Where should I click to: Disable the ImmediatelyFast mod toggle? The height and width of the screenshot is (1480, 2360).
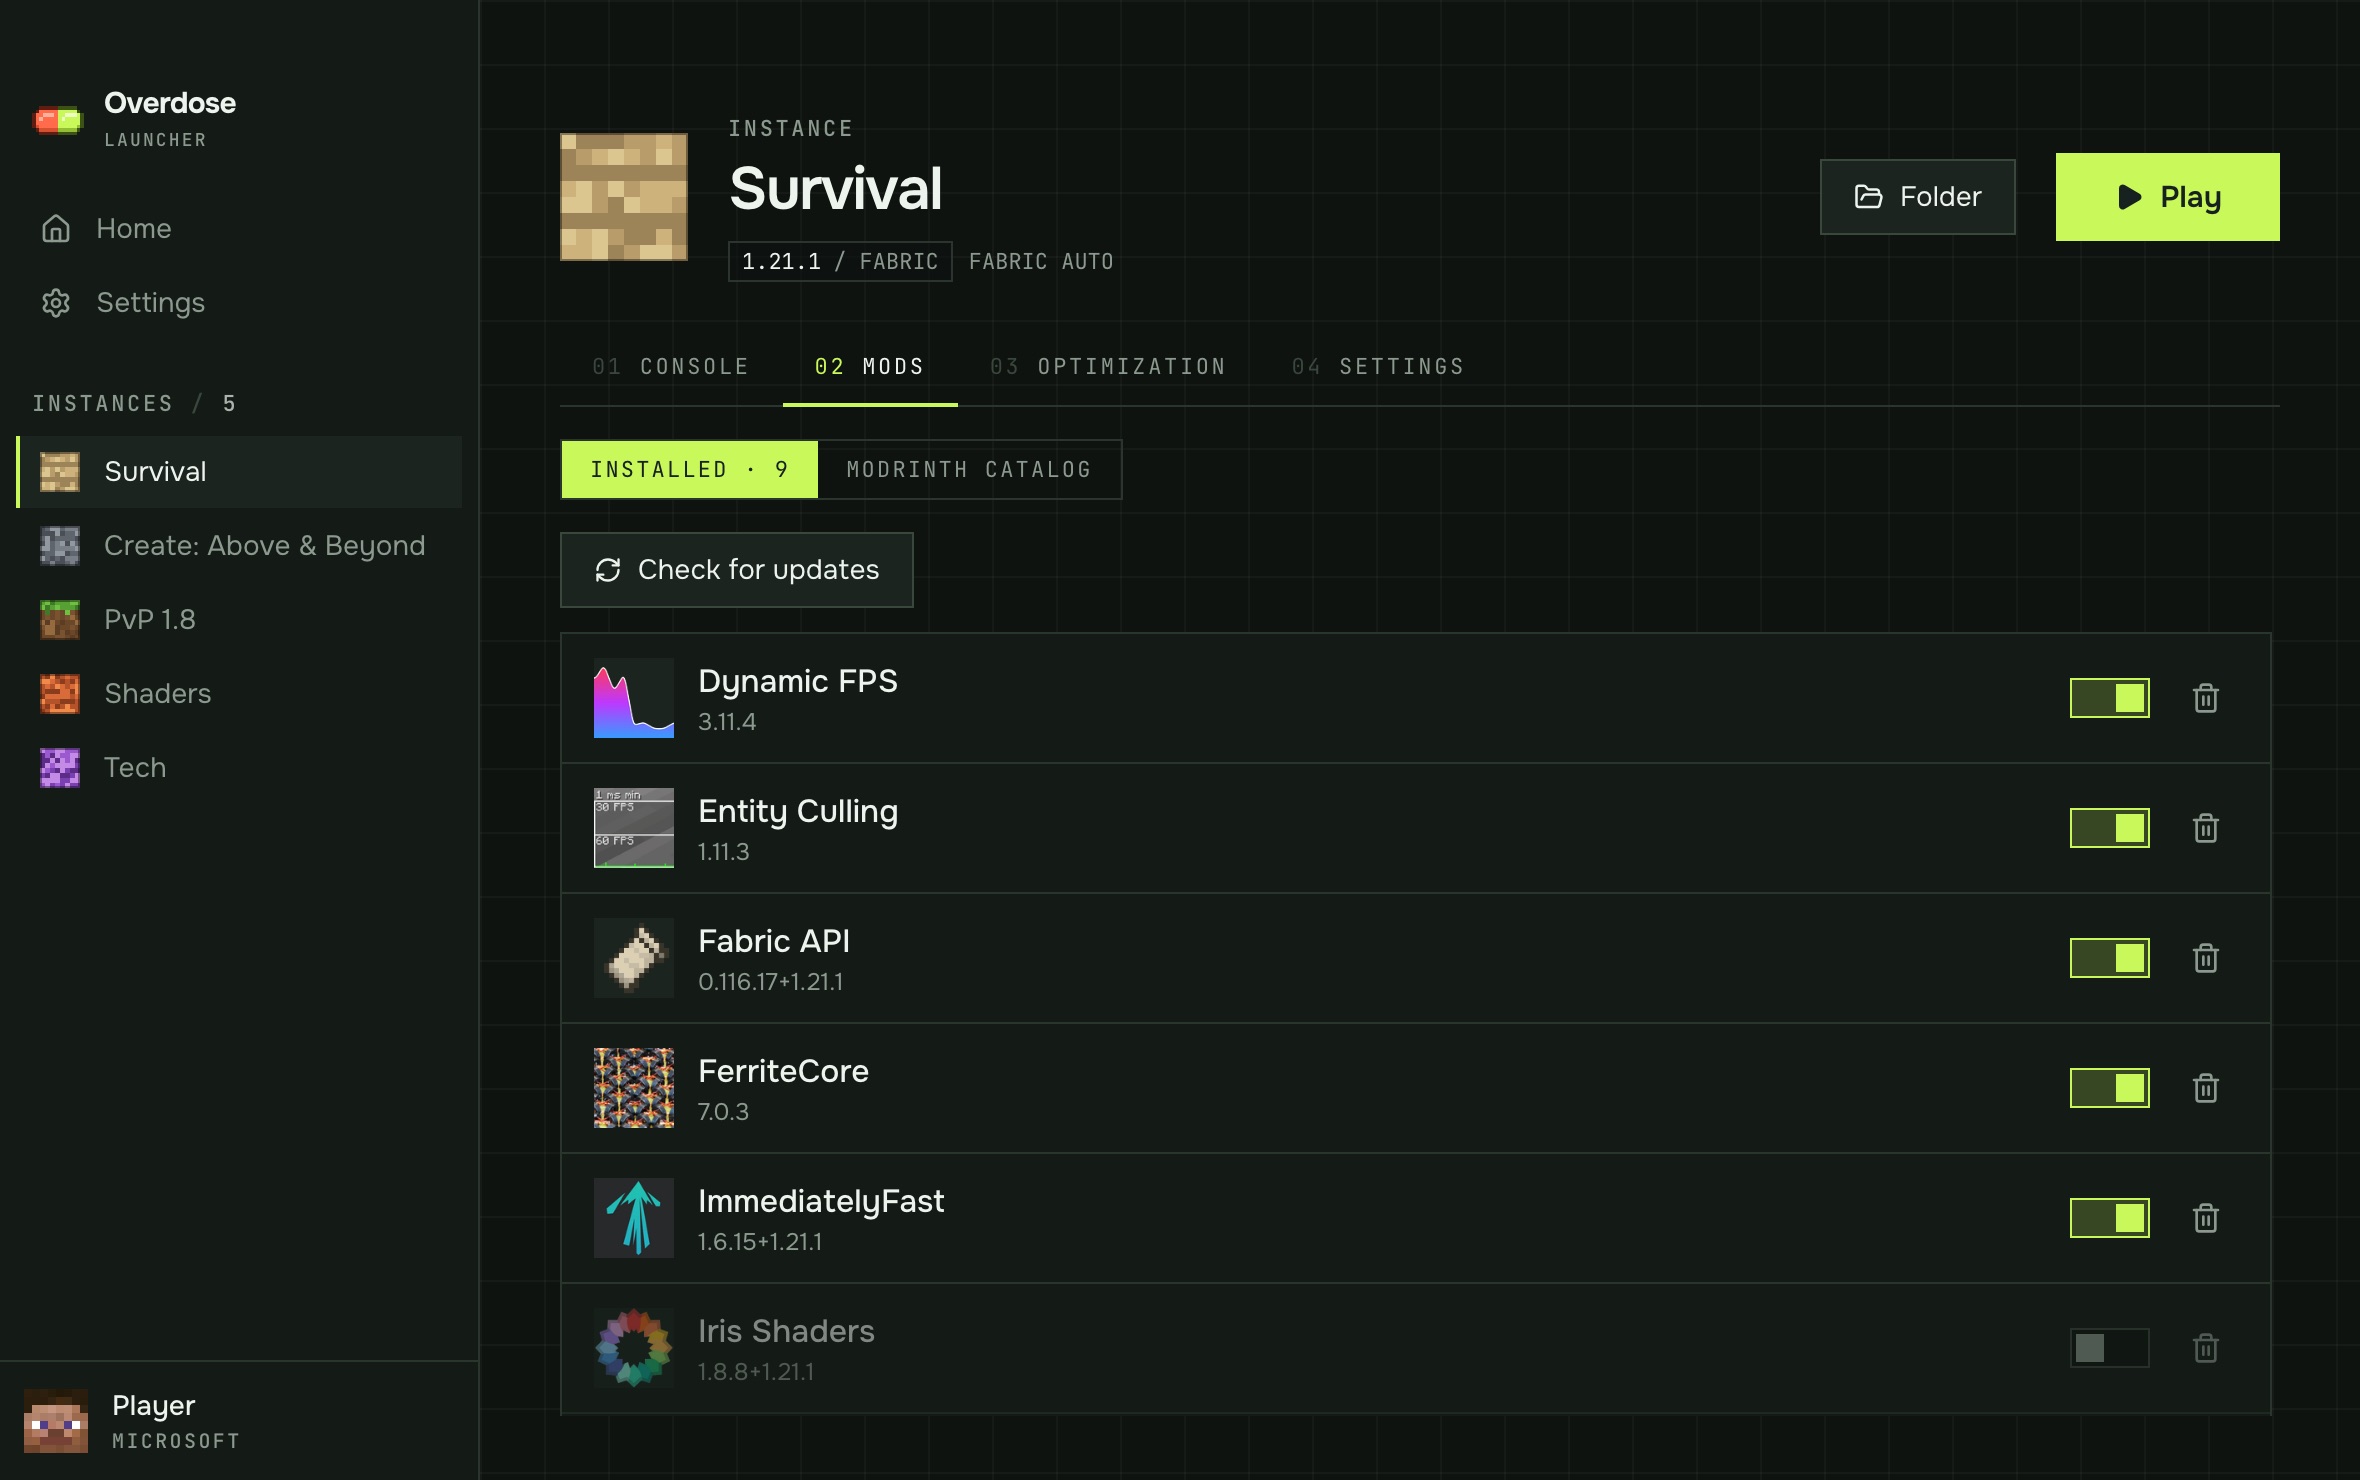pos(2110,1218)
